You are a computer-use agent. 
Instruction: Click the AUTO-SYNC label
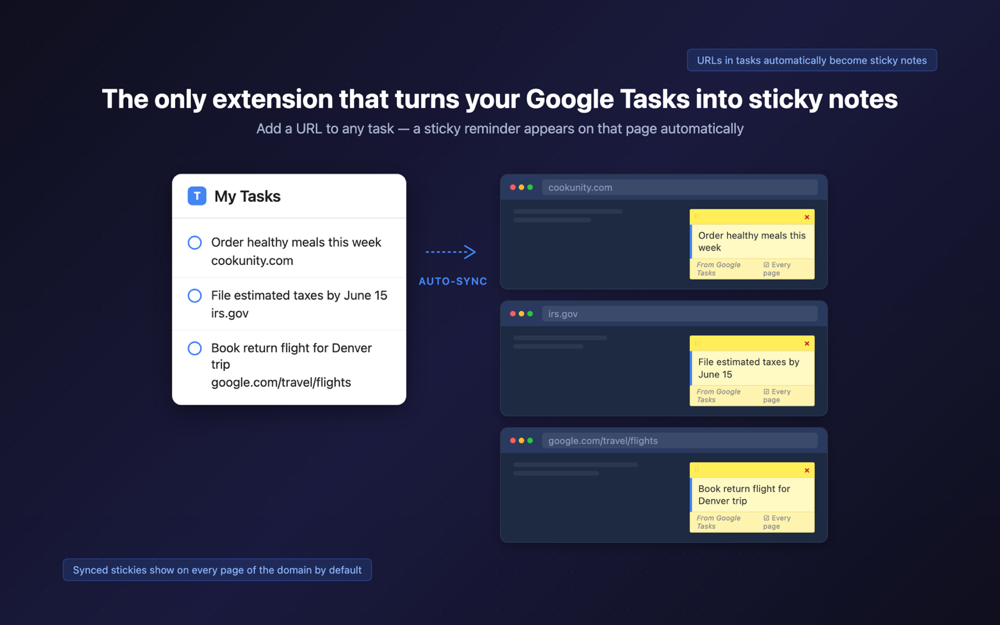(453, 281)
